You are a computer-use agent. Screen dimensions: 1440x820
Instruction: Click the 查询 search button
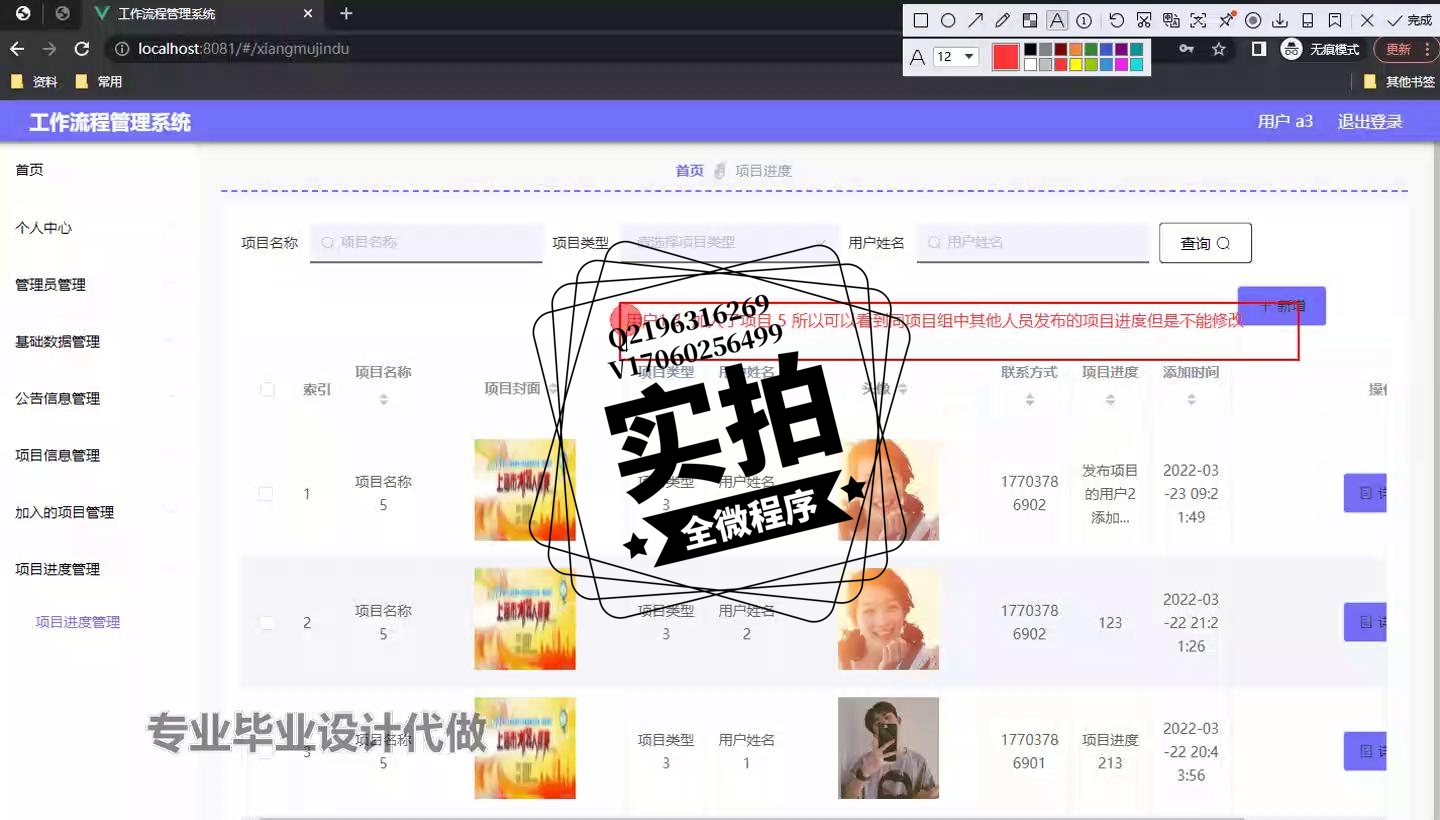click(1205, 243)
